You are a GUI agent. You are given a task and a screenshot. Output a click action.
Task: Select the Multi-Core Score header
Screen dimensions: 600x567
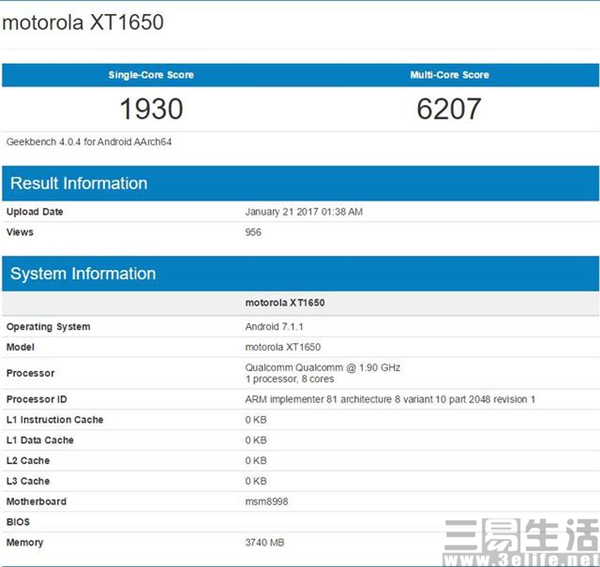[450, 75]
